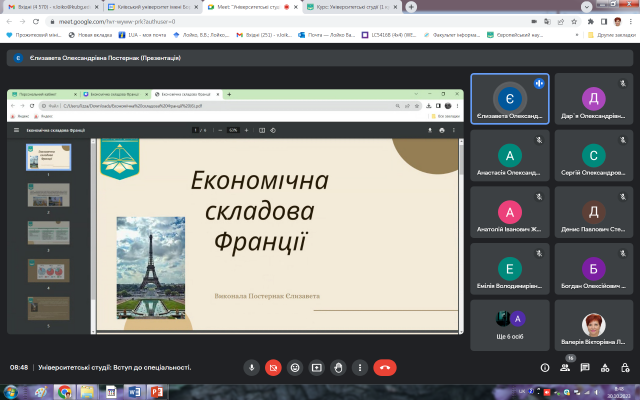This screenshot has width=640, height=400.
Task: Click the Present now screen-share icon
Action: click(317, 367)
